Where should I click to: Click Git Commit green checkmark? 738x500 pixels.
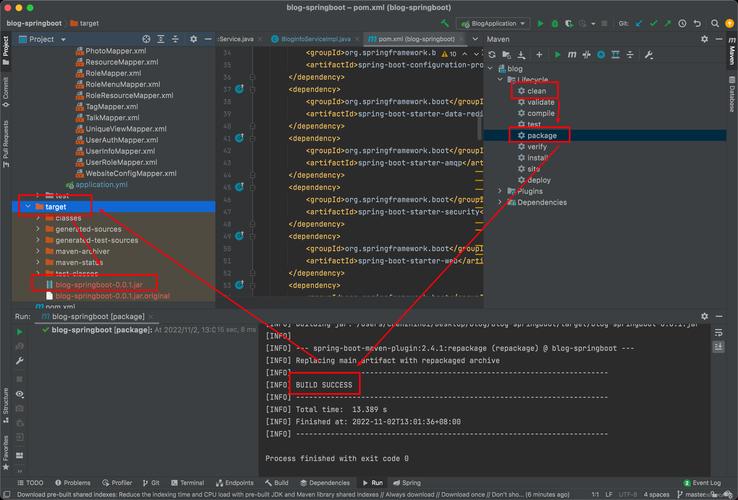(x=654, y=23)
